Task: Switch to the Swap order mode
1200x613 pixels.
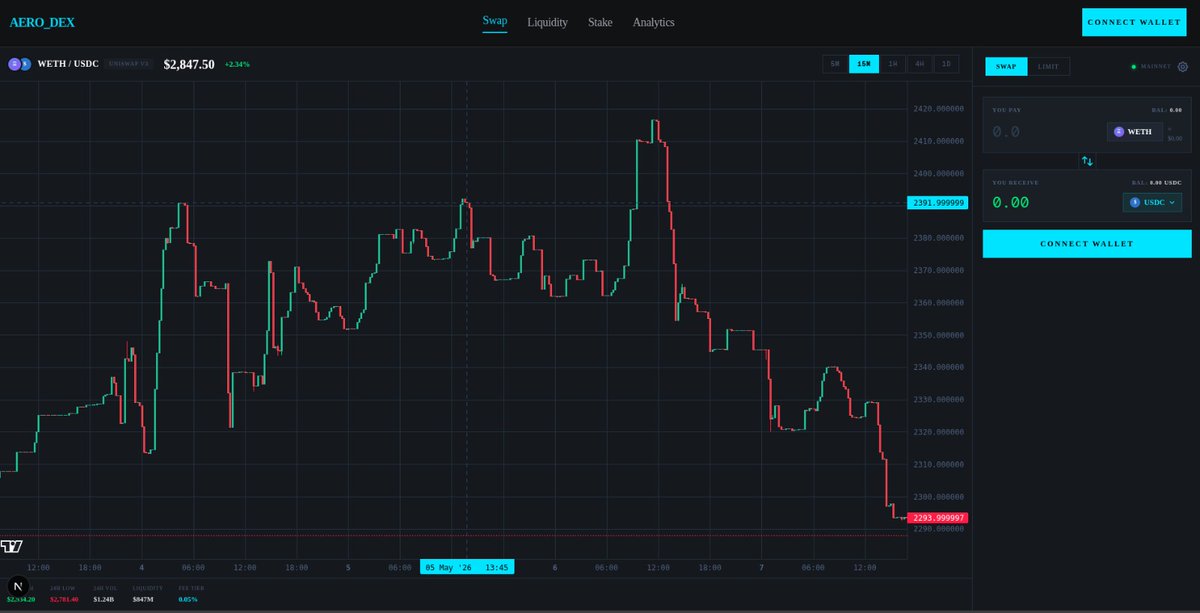Action: click(1006, 67)
